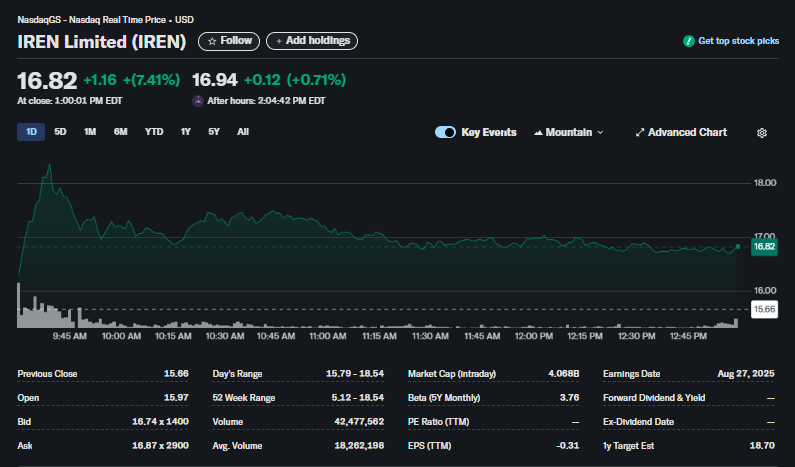Viewport: 795px width, 467px height.
Task: Follow IREN Limited stock
Action: [x=229, y=41]
